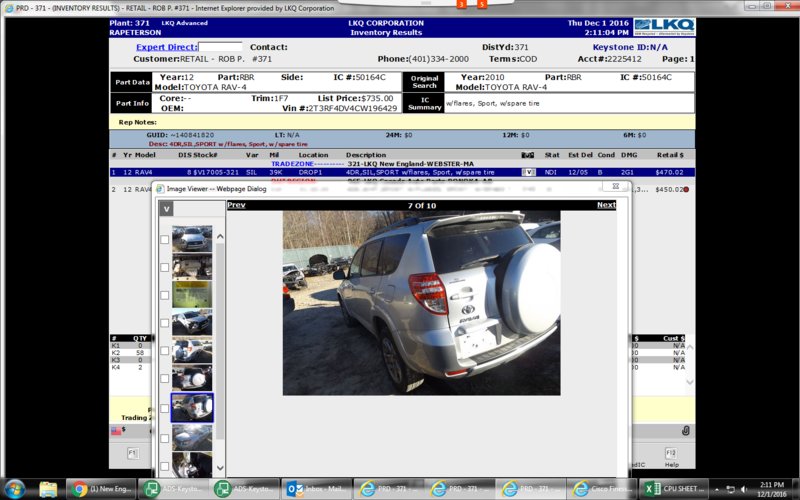This screenshot has height=500, width=800.
Task: Click the Est Del column header
Action: tap(580, 155)
